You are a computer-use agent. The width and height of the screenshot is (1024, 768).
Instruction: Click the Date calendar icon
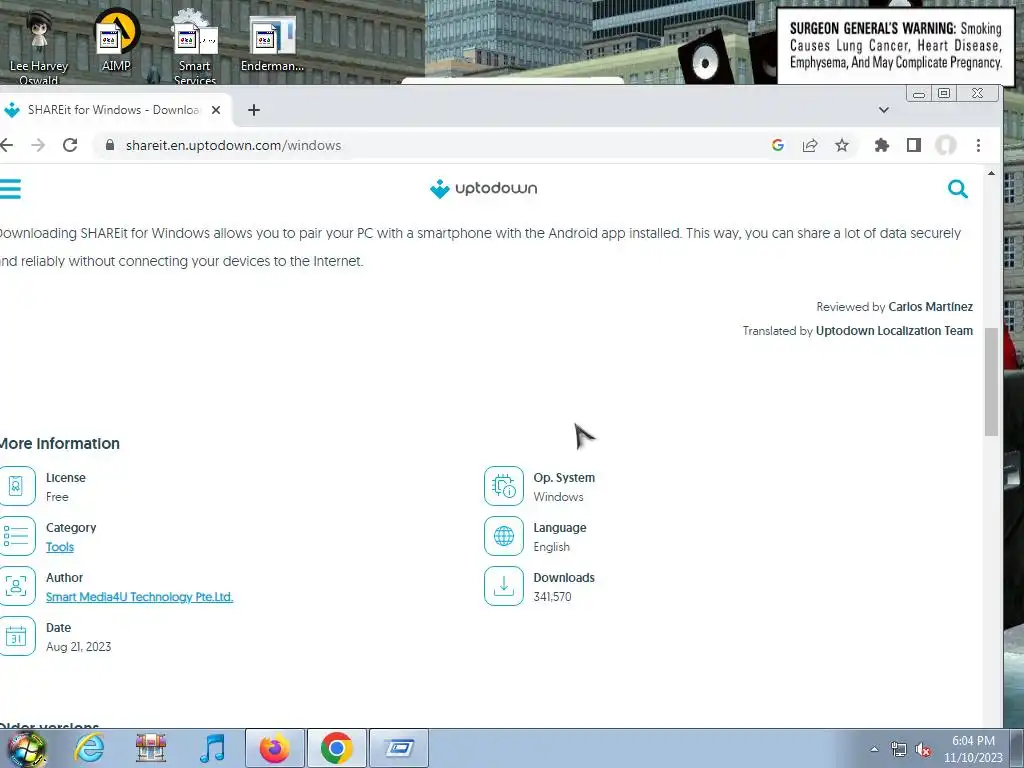(16, 636)
